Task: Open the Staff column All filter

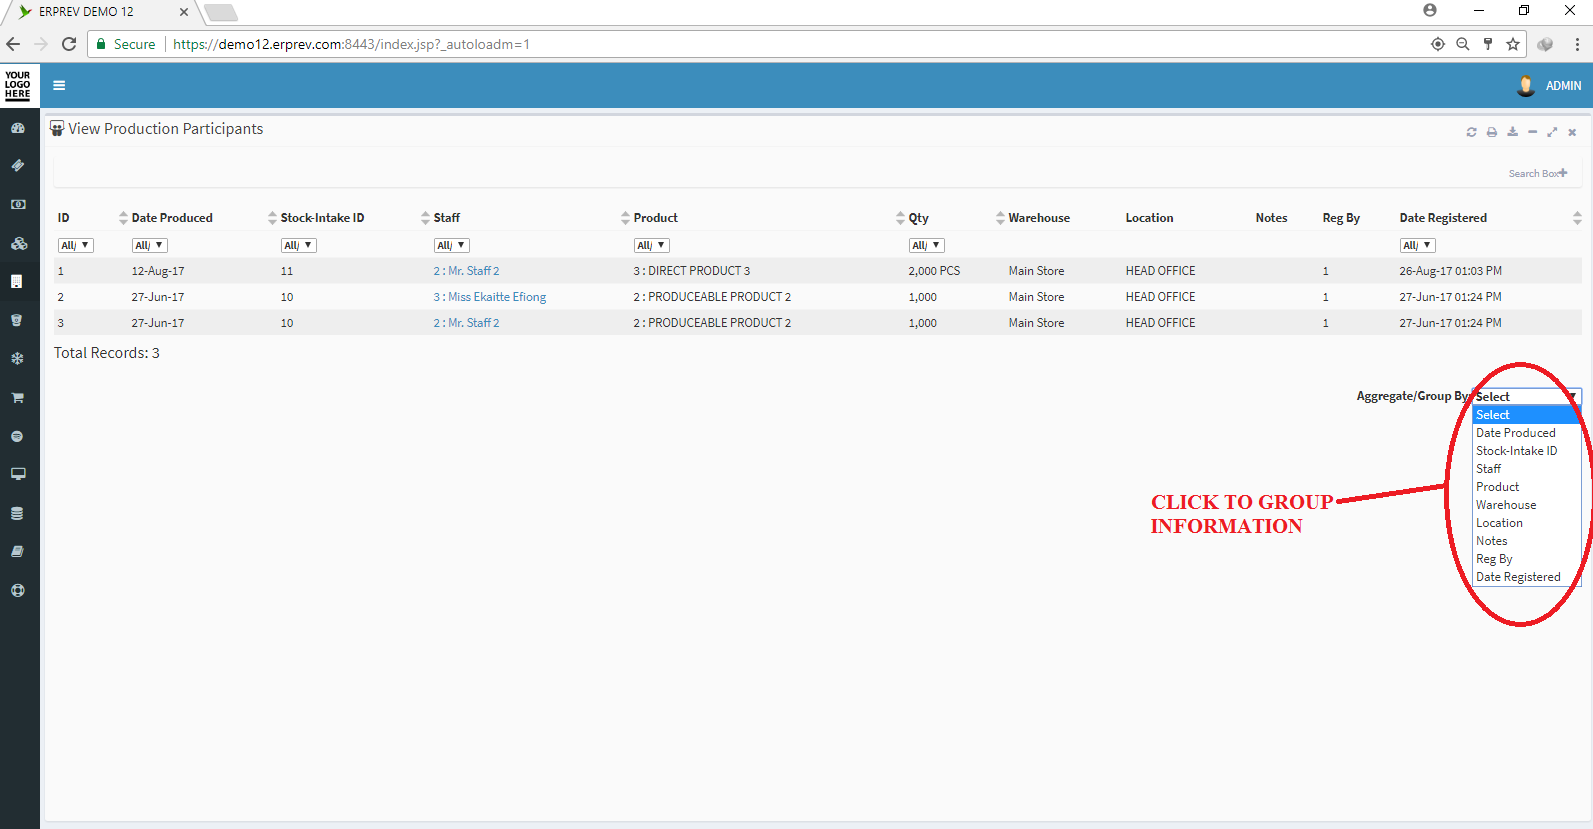Action: pos(451,245)
